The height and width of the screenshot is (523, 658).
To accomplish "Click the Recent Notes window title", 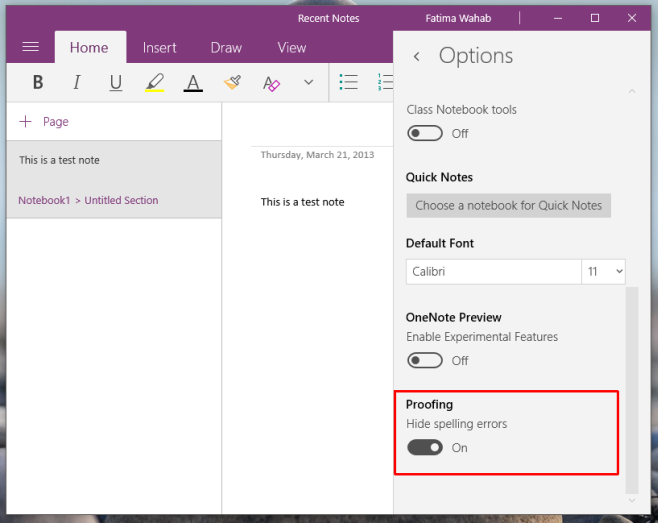I will pos(329,18).
